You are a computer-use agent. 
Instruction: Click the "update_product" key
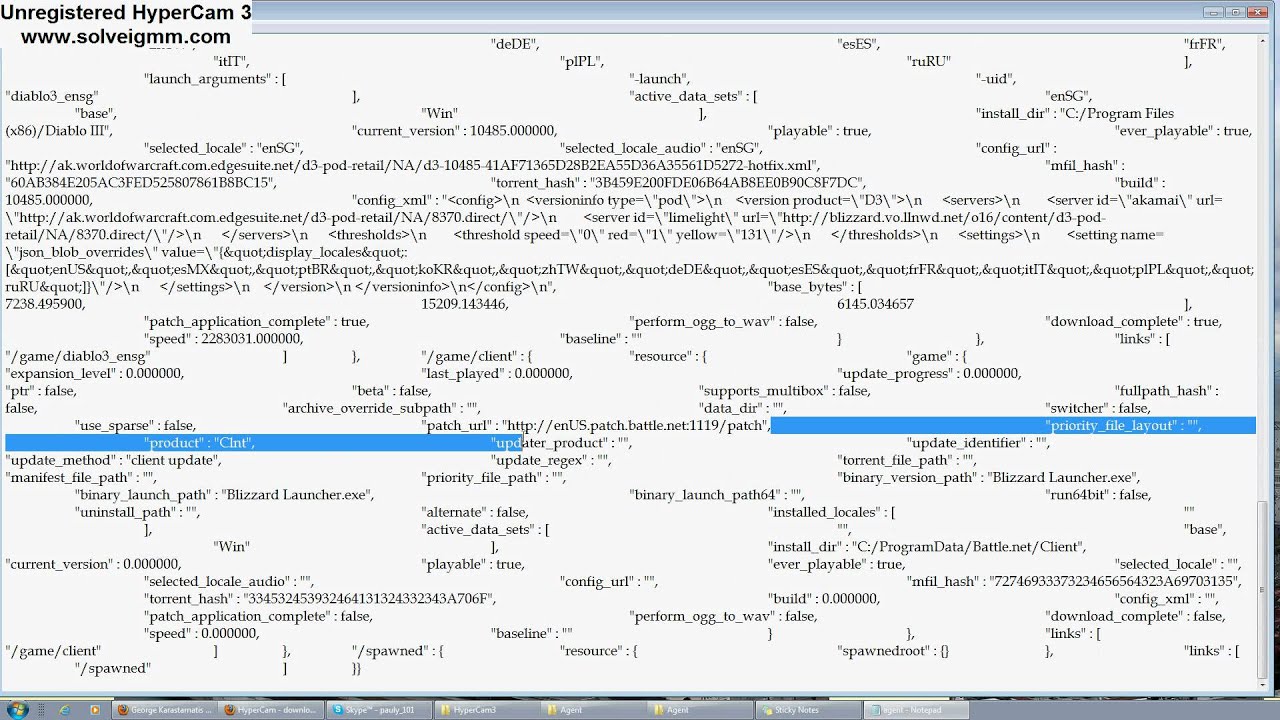[549, 443]
